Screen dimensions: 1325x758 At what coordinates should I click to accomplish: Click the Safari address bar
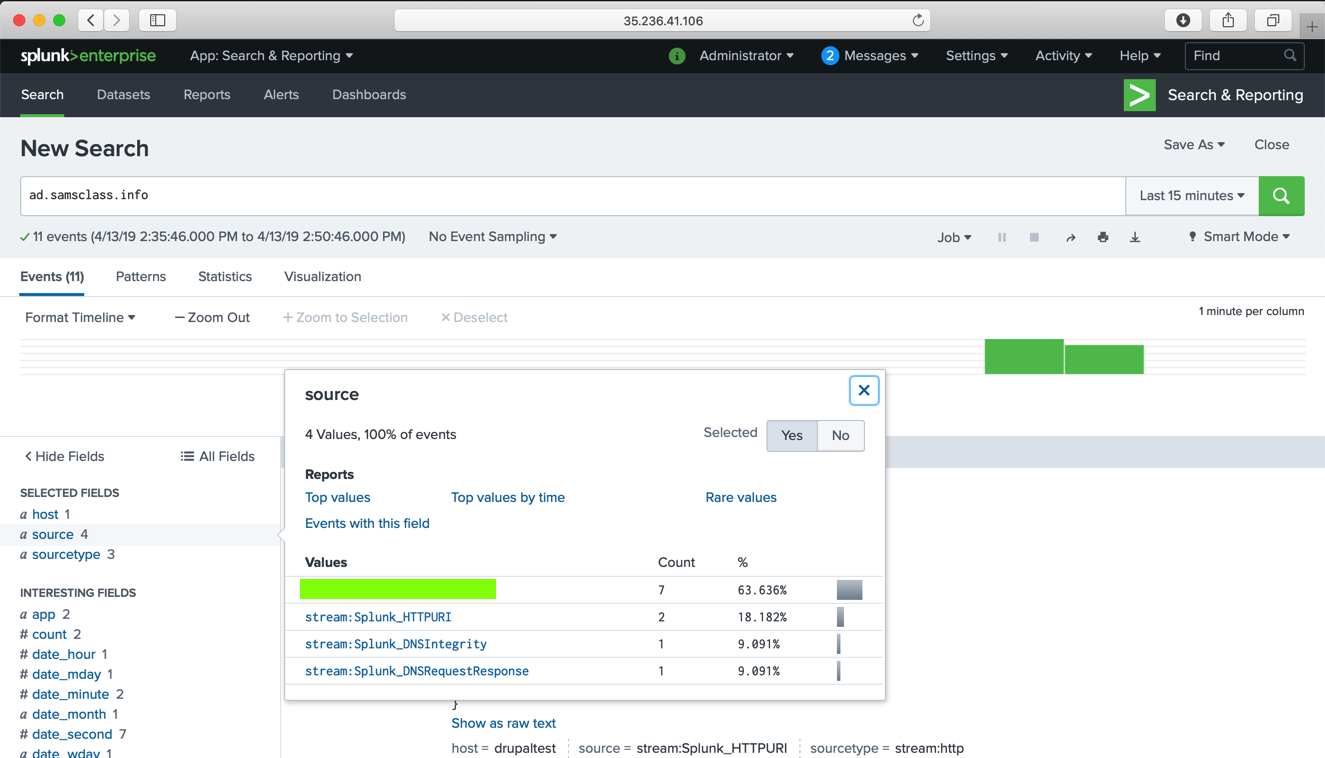(662, 20)
